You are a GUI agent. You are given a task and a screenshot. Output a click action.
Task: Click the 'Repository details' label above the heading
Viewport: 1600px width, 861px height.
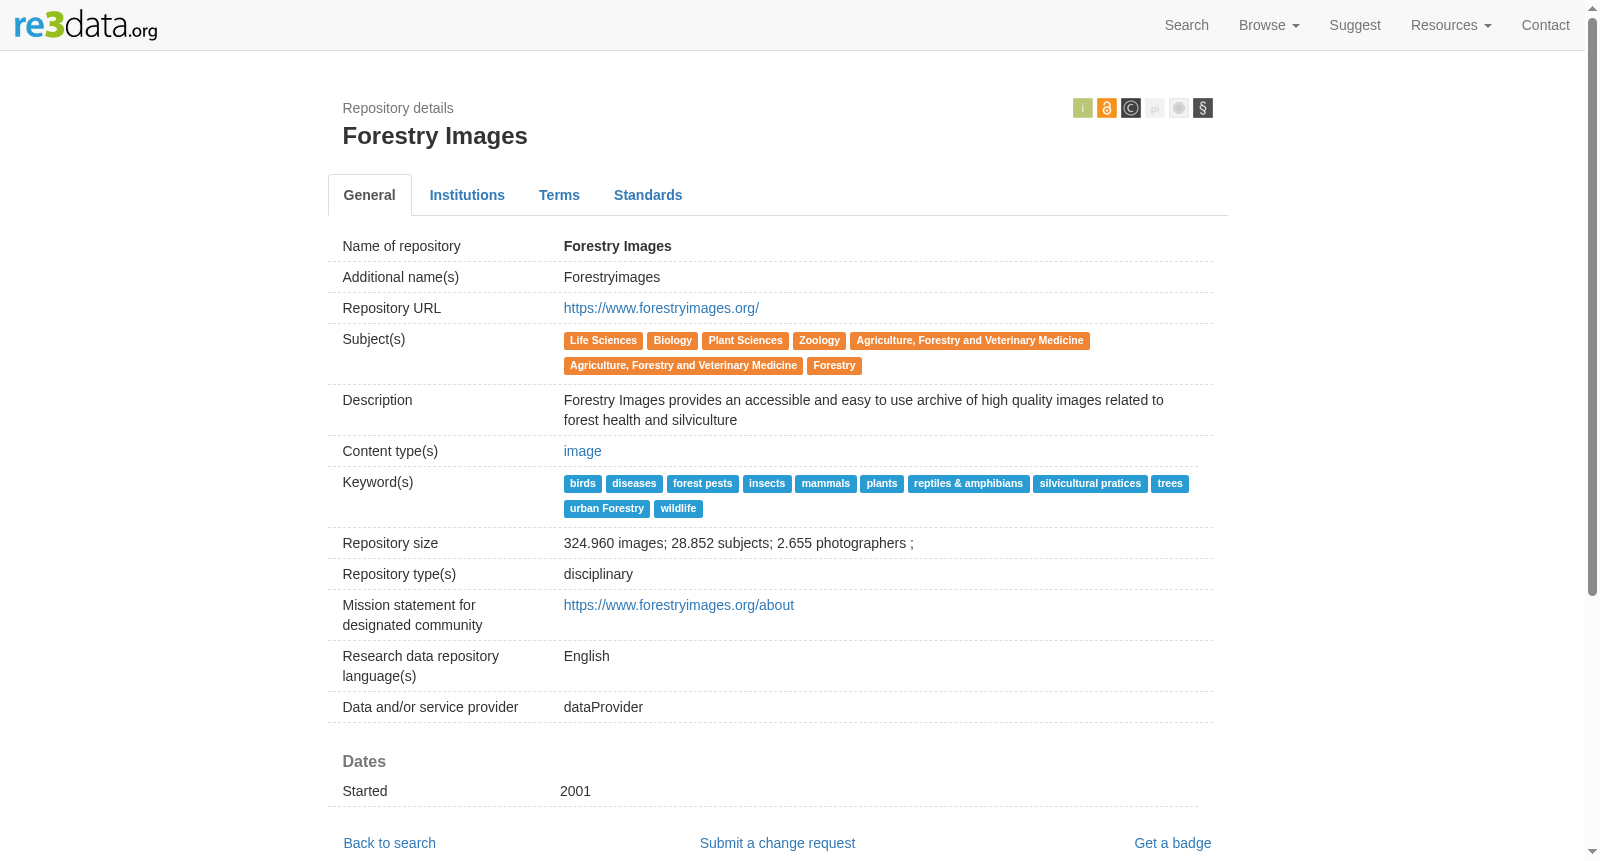(x=398, y=108)
